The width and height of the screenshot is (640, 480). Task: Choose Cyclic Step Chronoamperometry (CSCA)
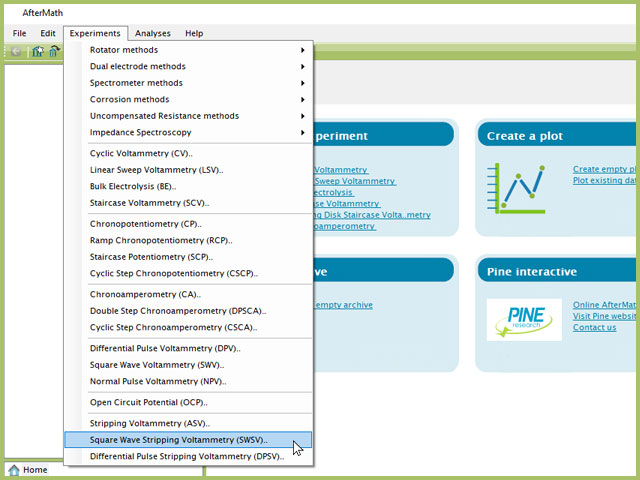pos(189,328)
